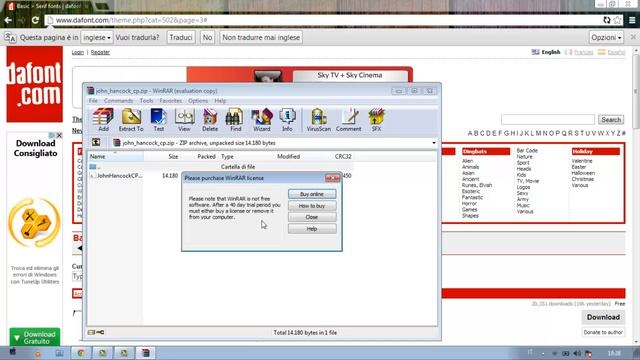Click the Delete toolbar icon
This screenshot has height=360, width=640.
point(210,120)
